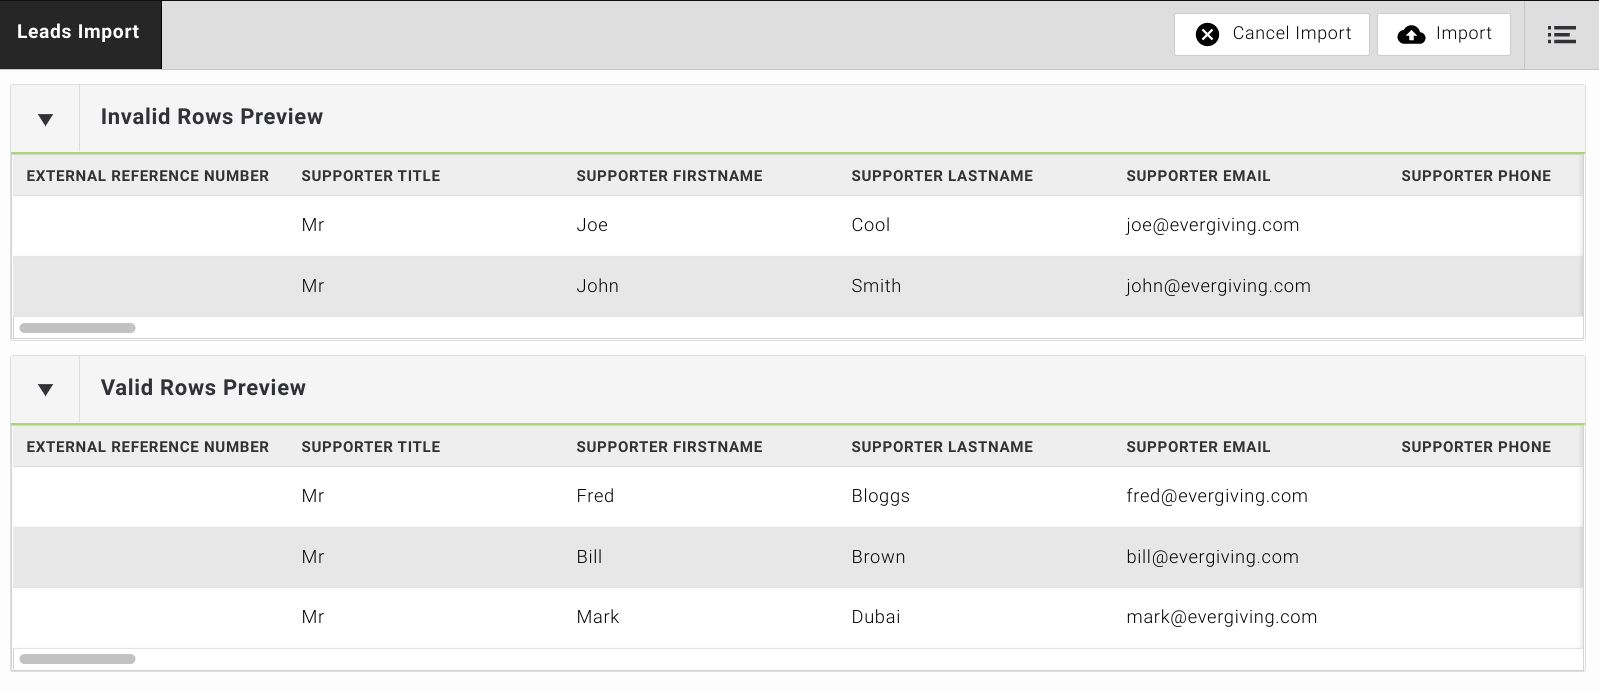This screenshot has height=690, width=1599.
Task: Collapse the Invalid Rows Preview section
Action: point(45,120)
